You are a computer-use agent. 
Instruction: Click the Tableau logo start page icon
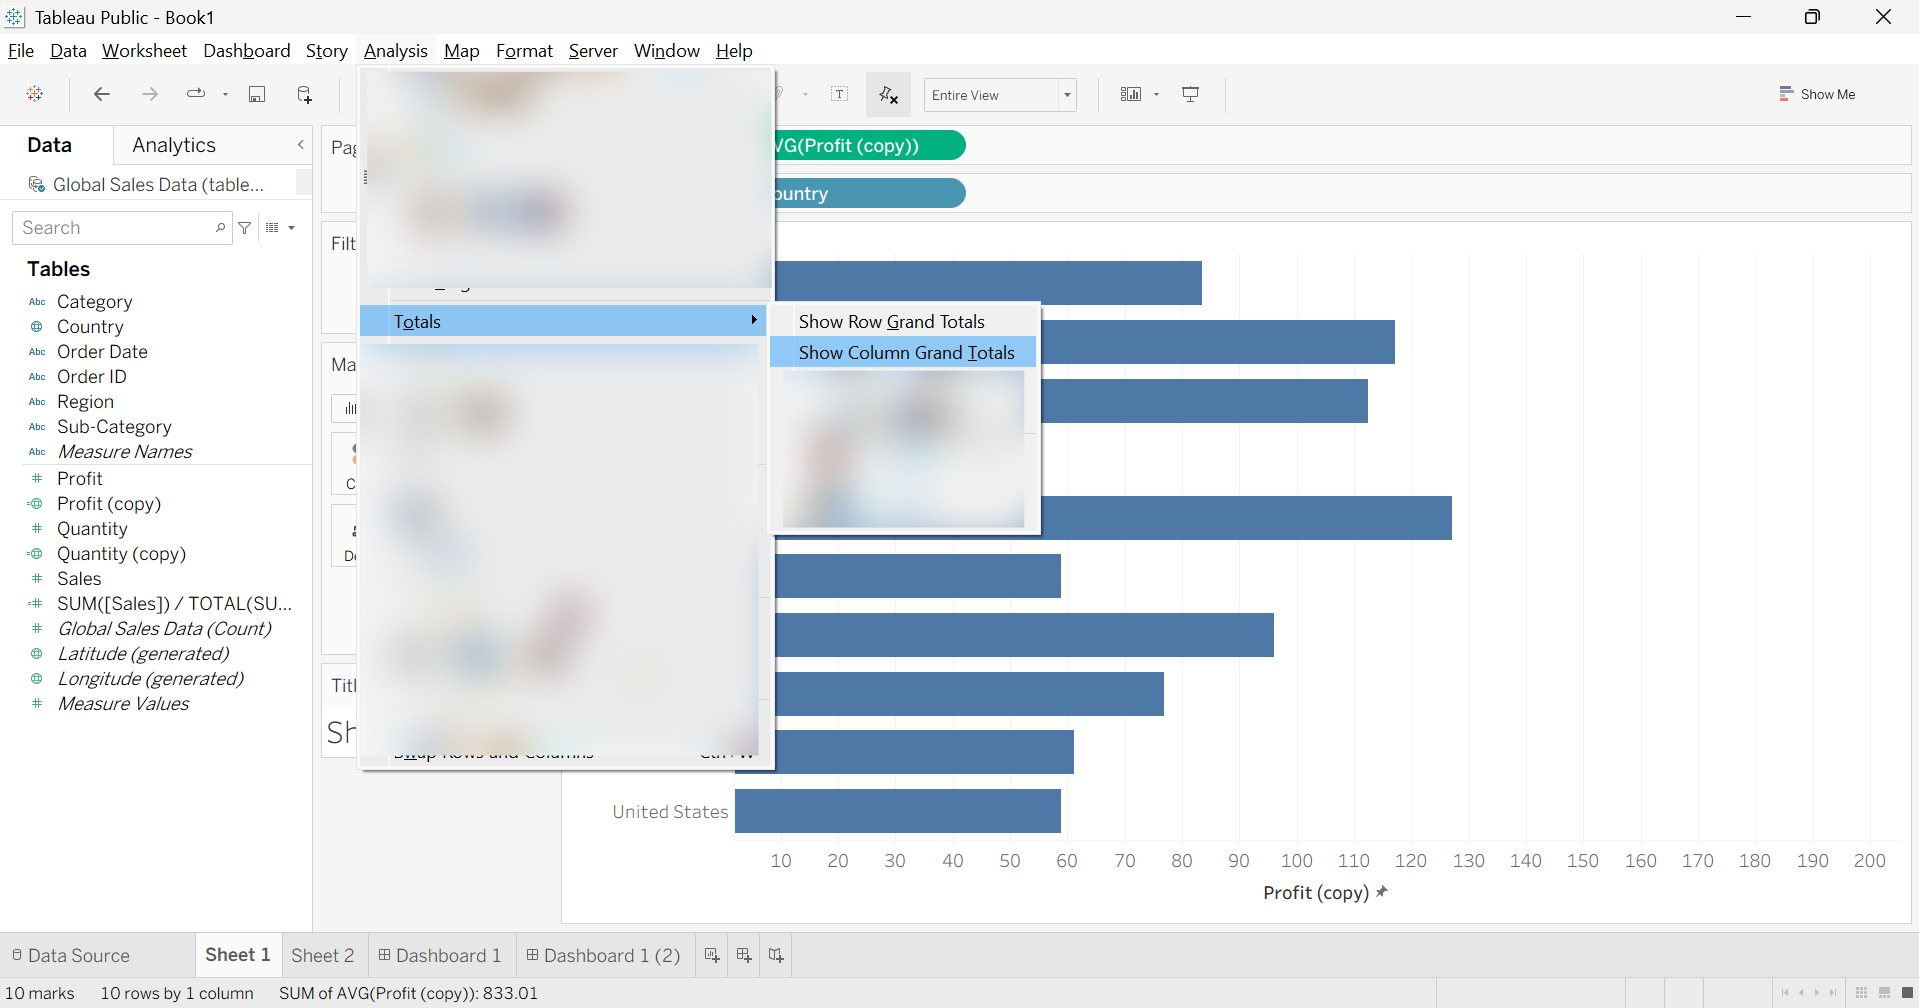tap(35, 94)
